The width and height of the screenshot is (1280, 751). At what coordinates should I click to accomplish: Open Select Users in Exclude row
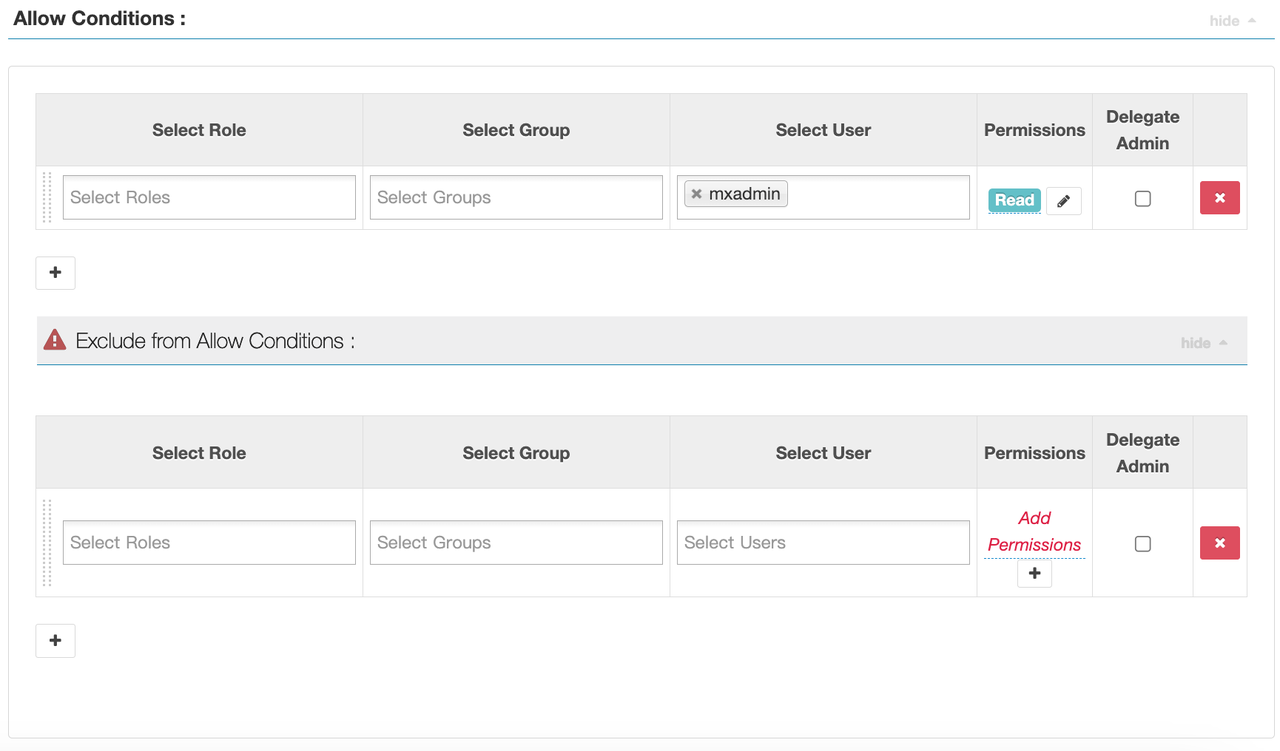click(x=823, y=542)
